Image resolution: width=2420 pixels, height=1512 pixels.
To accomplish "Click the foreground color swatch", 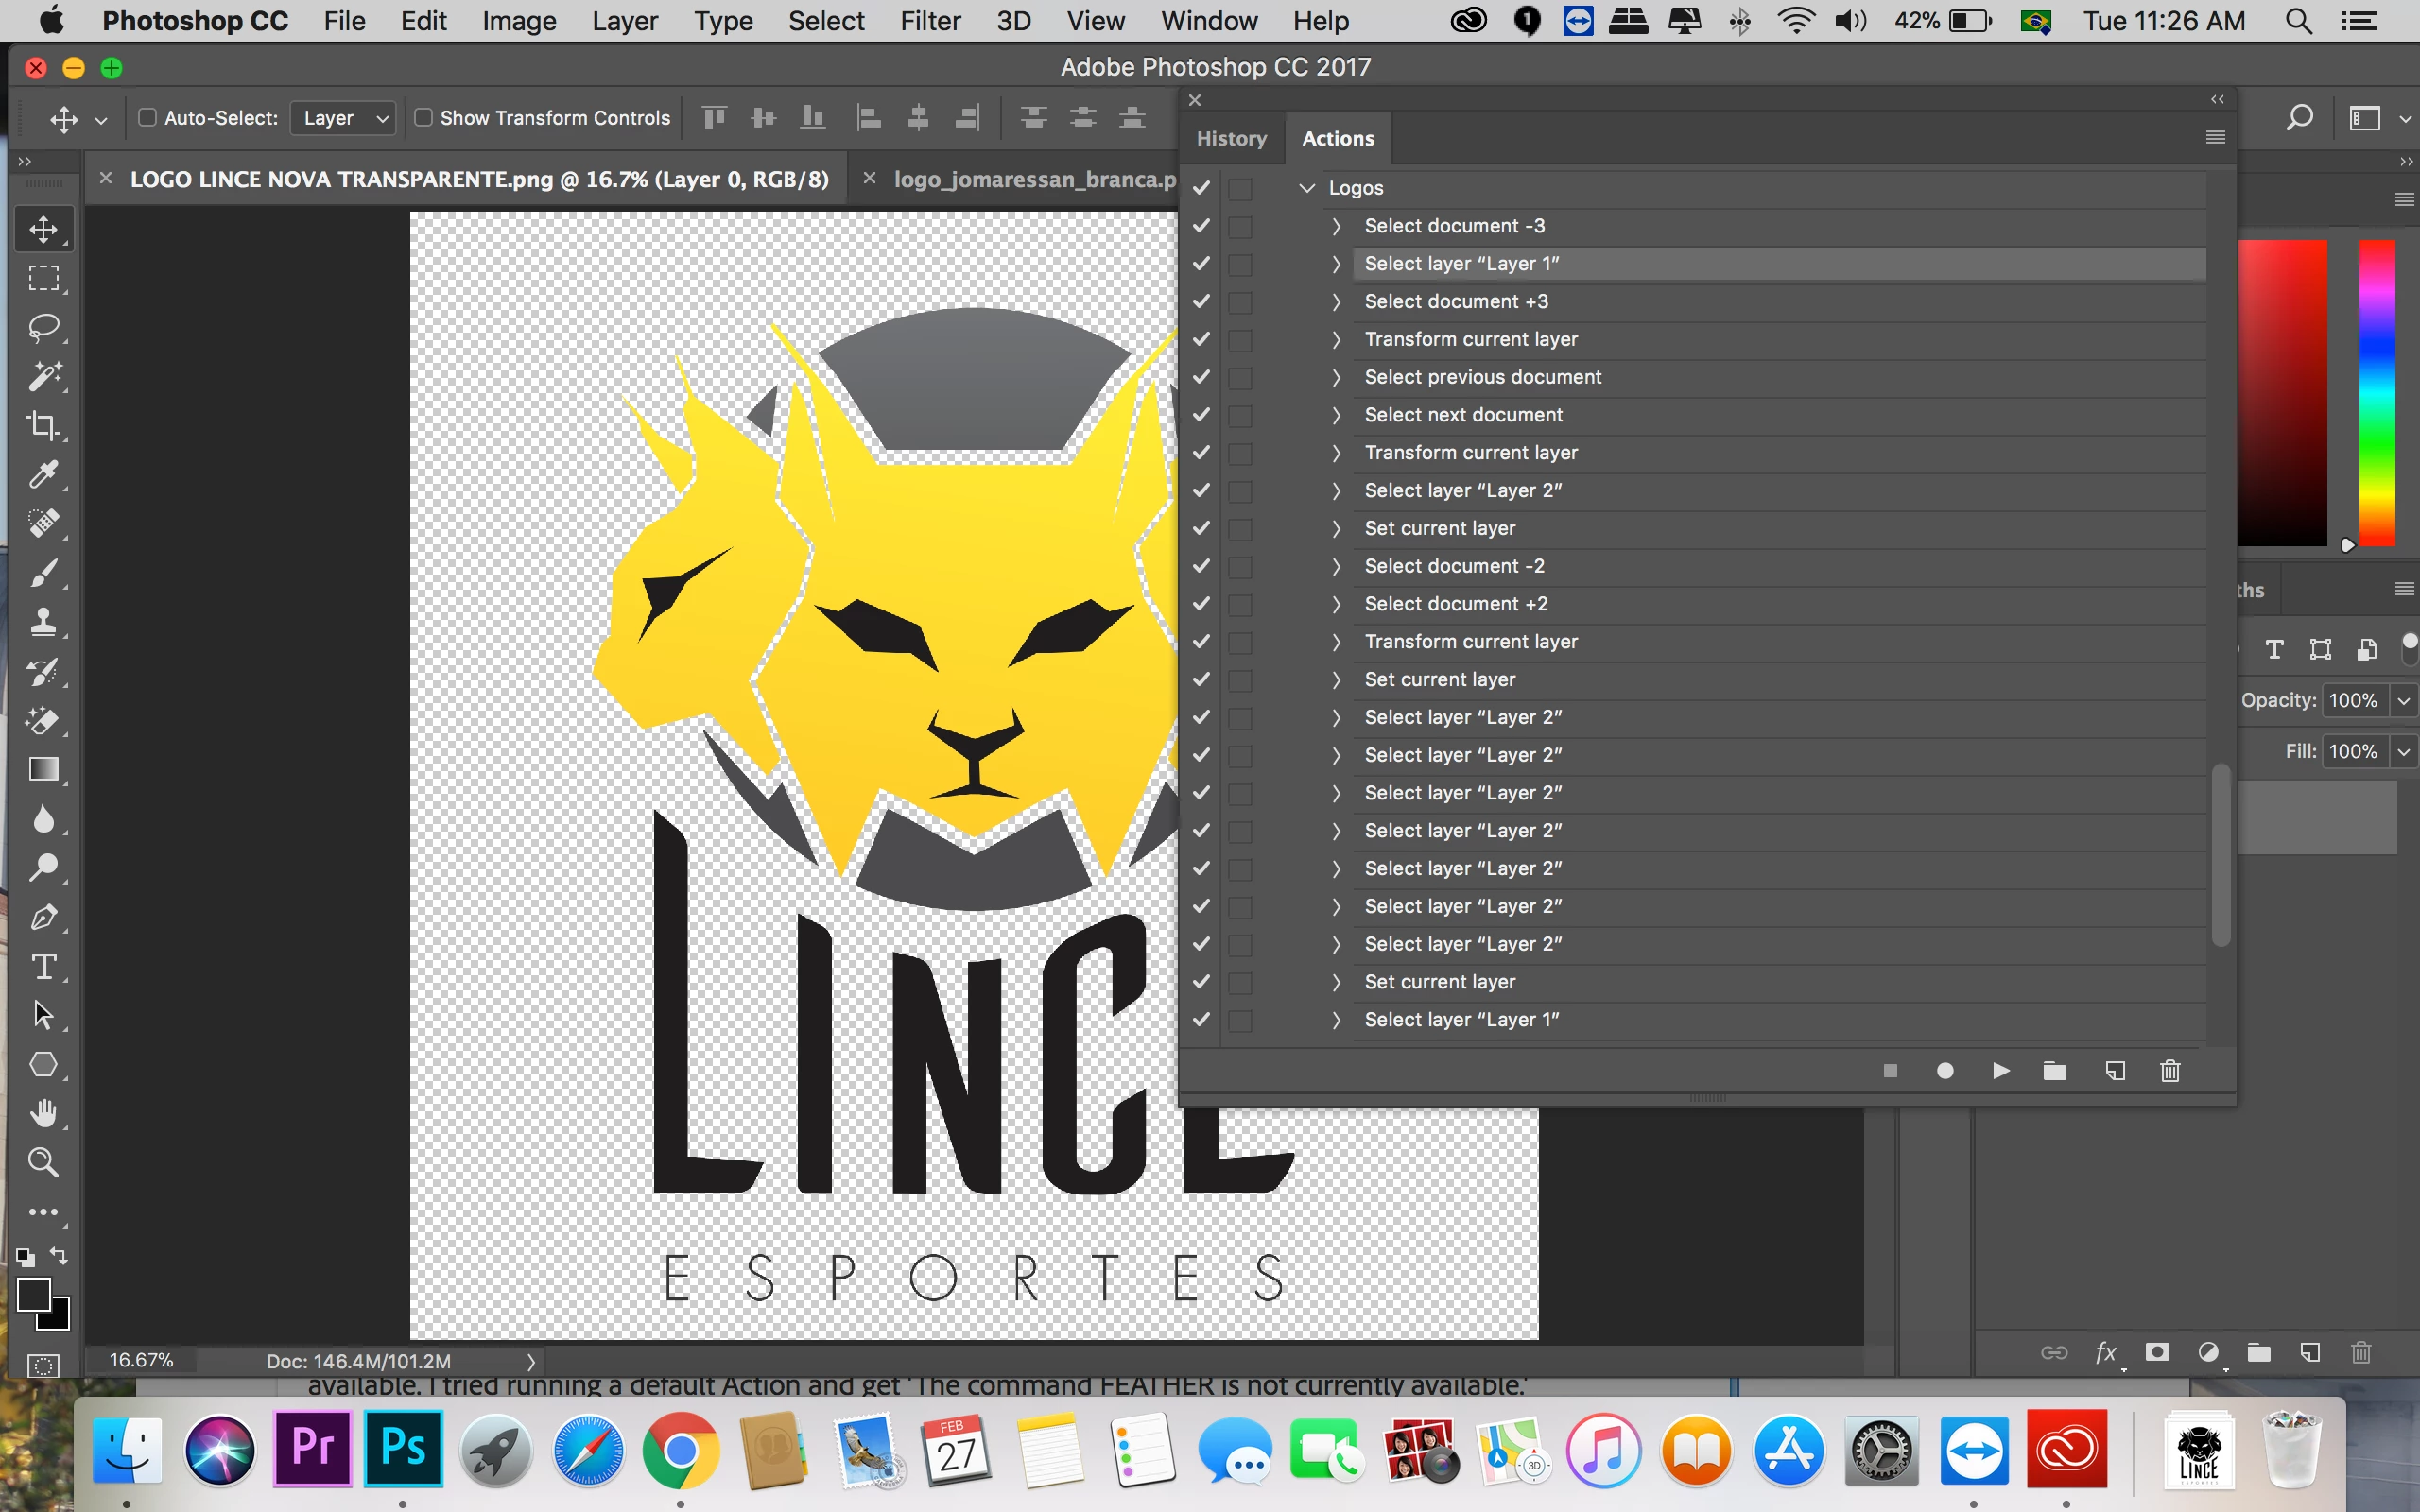I will click(33, 1294).
